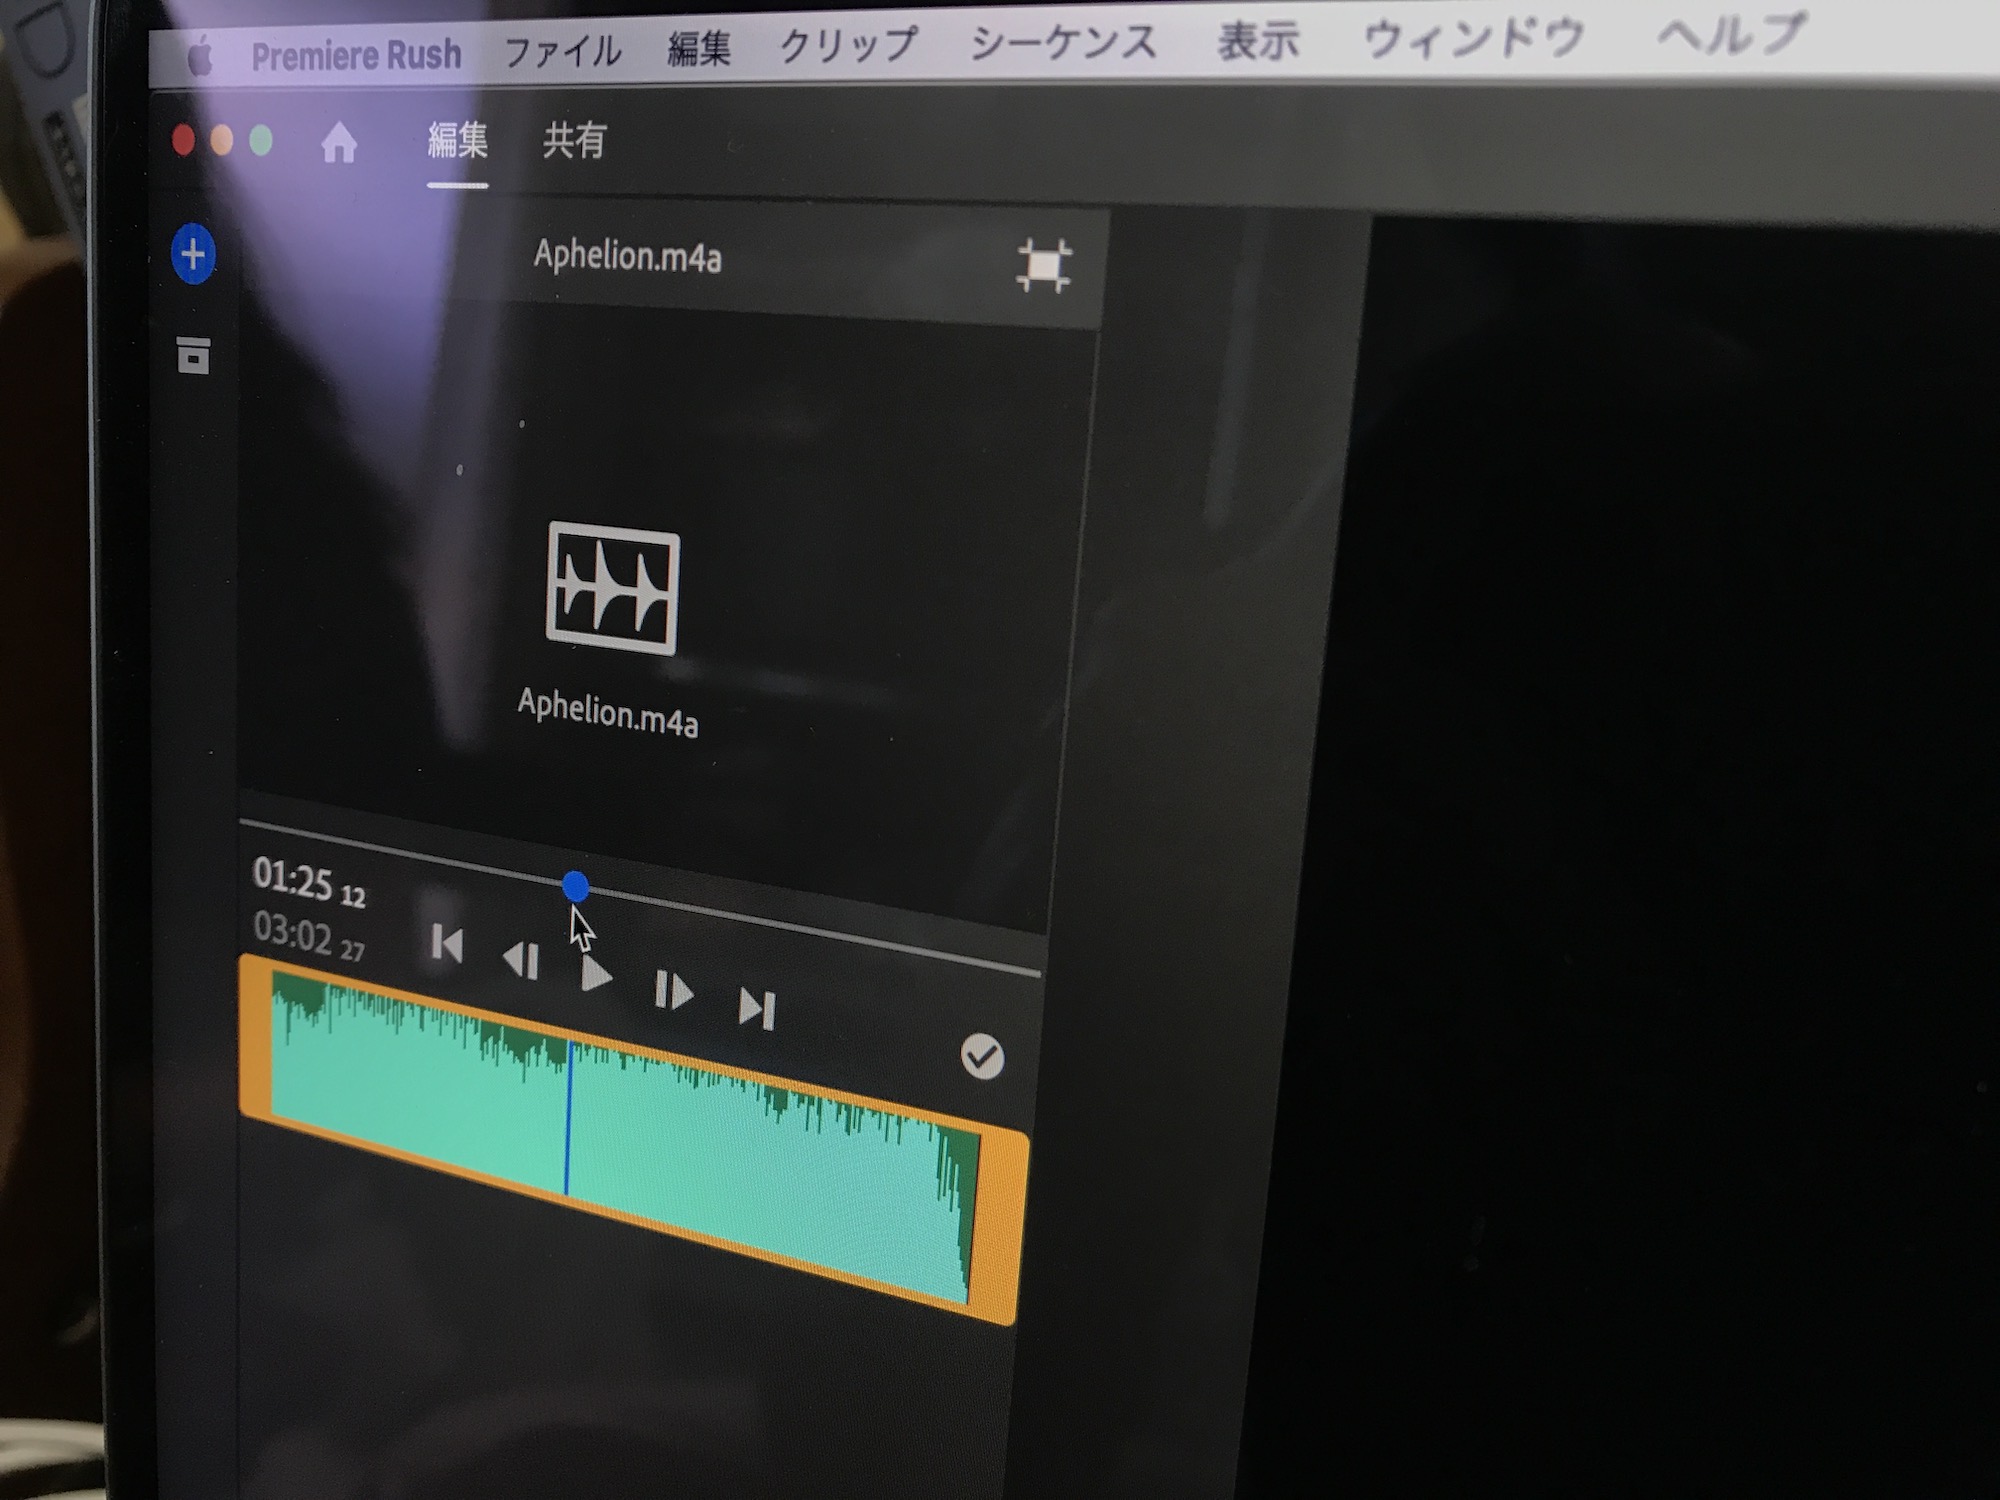Image resolution: width=2000 pixels, height=1500 pixels.
Task: Jump to clip start button
Action: point(446,943)
